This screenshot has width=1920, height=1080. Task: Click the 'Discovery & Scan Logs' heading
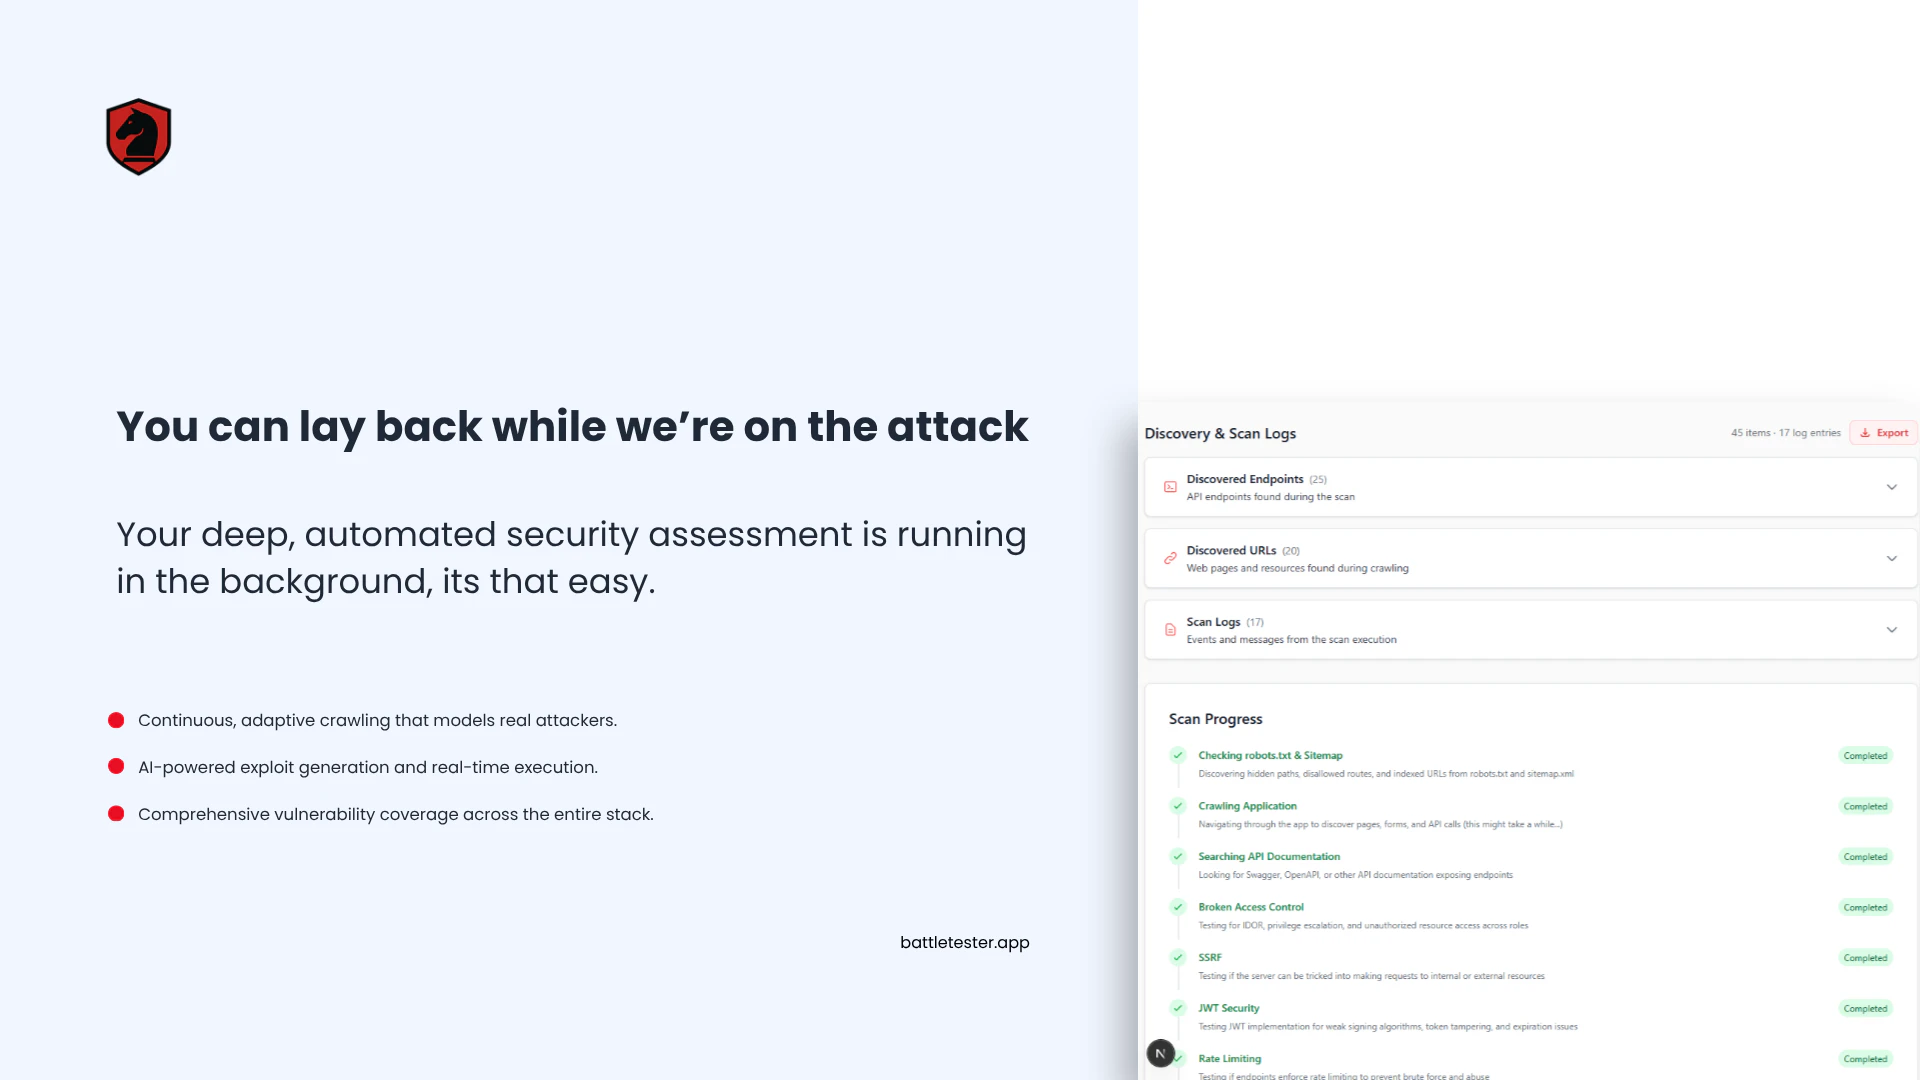click(x=1220, y=433)
